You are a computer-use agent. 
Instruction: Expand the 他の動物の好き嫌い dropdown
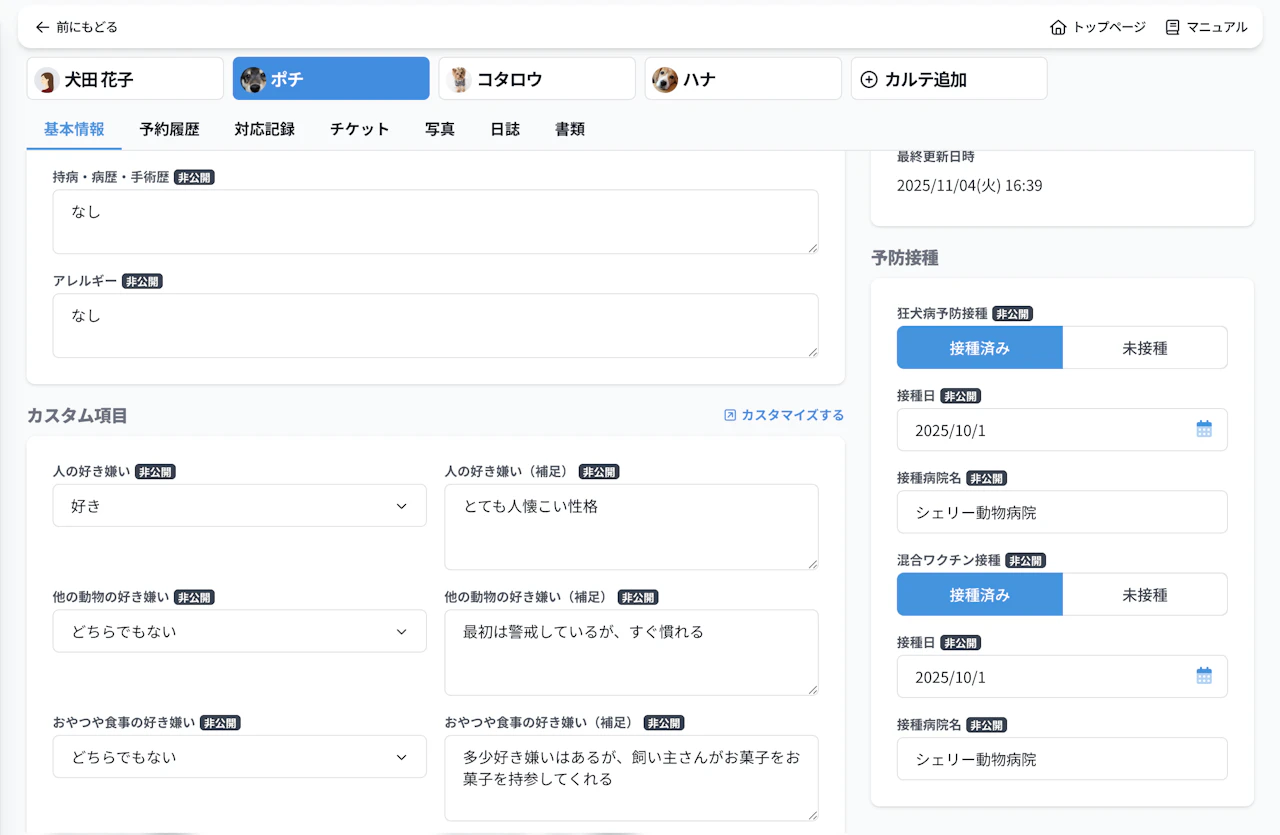pos(239,631)
